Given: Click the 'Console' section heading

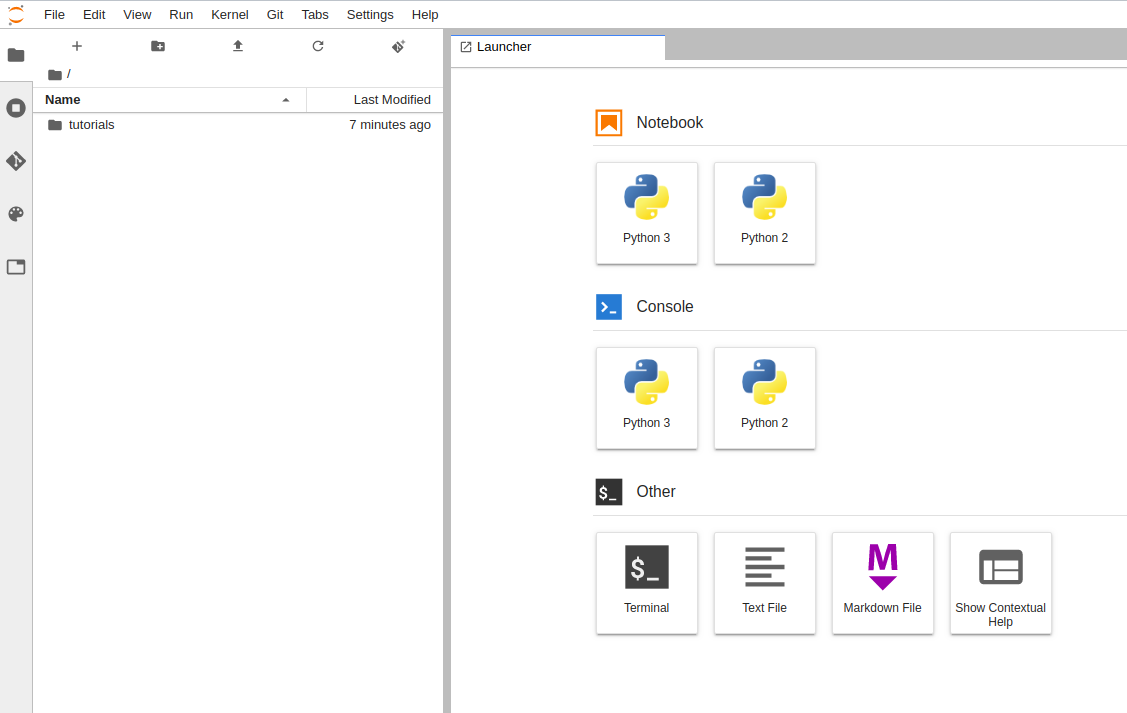Looking at the screenshot, I should click(665, 307).
